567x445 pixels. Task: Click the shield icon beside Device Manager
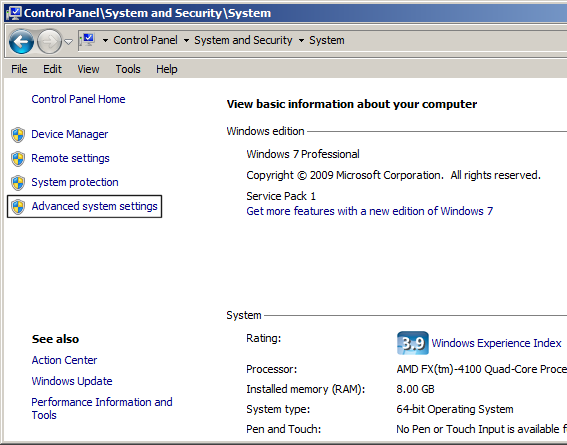(x=18, y=134)
